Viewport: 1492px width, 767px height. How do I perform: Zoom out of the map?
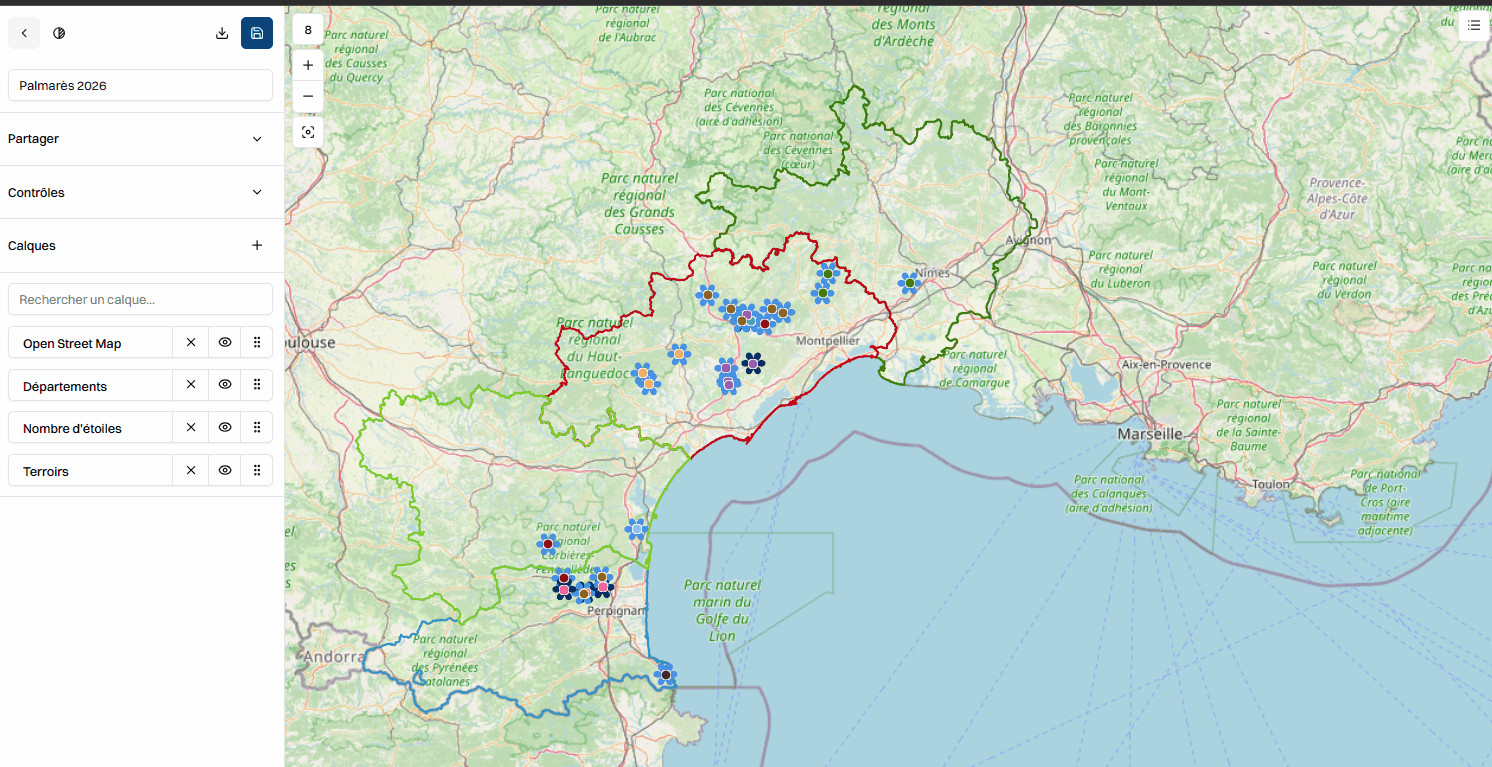click(x=308, y=96)
